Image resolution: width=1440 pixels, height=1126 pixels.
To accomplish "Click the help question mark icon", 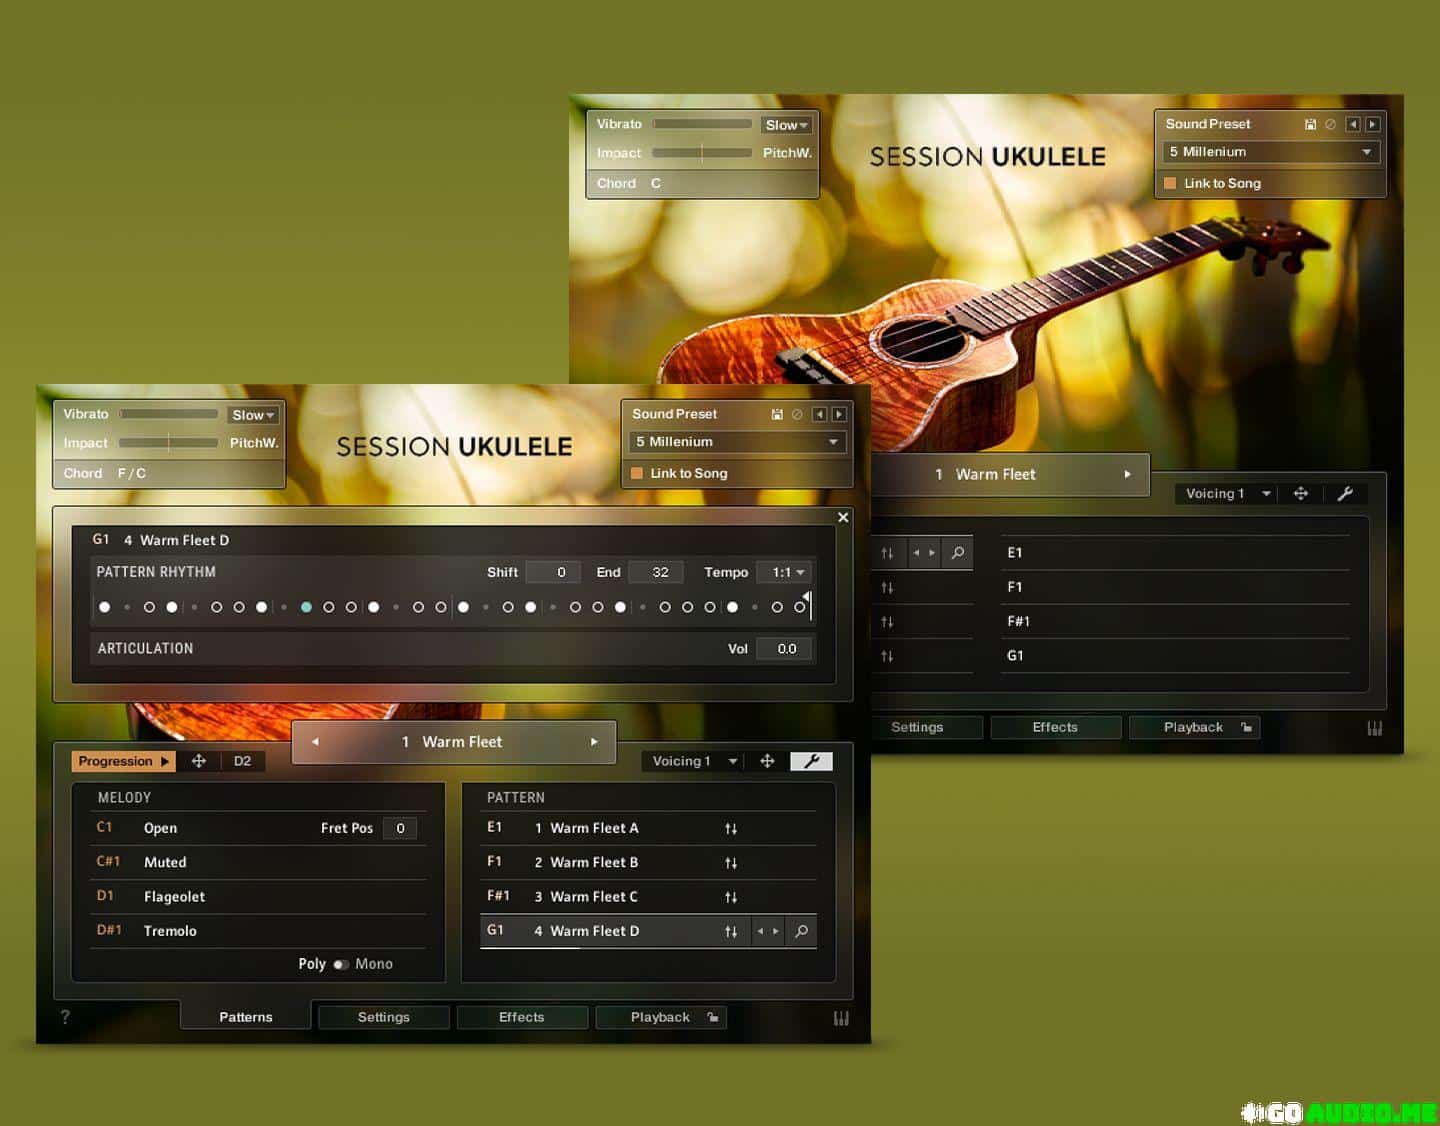I will point(65,1017).
